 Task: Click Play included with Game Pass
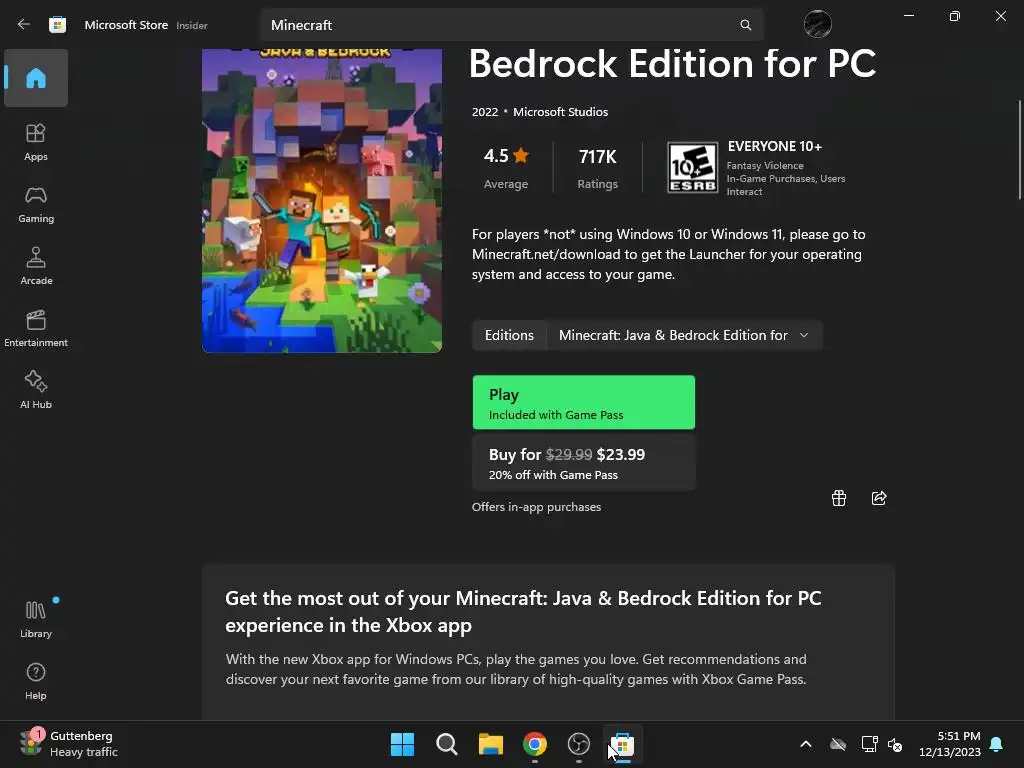(x=584, y=402)
